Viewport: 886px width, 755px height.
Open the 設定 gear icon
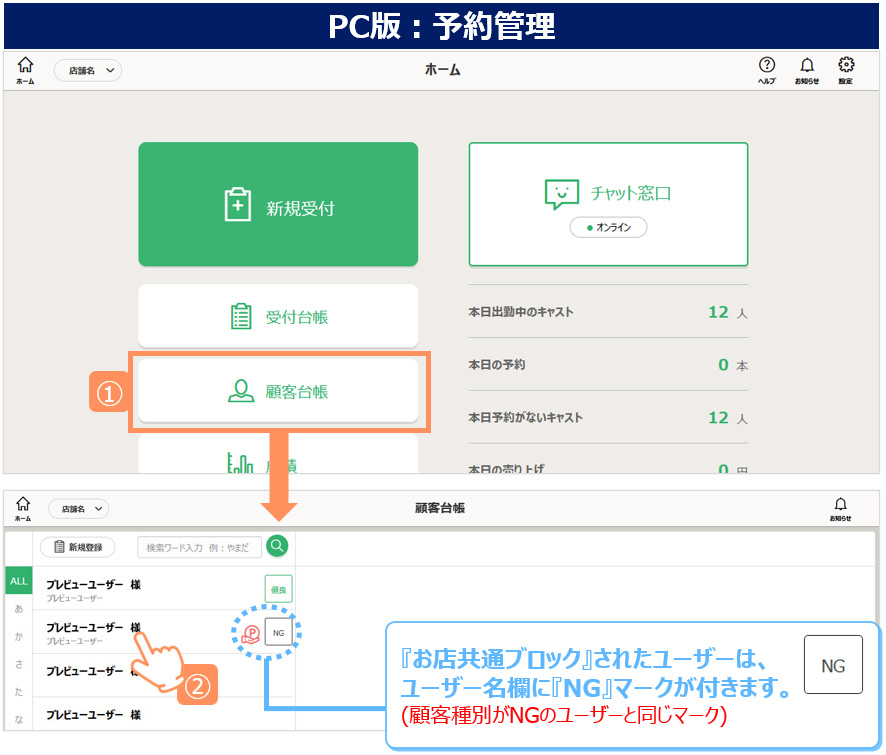click(x=846, y=68)
